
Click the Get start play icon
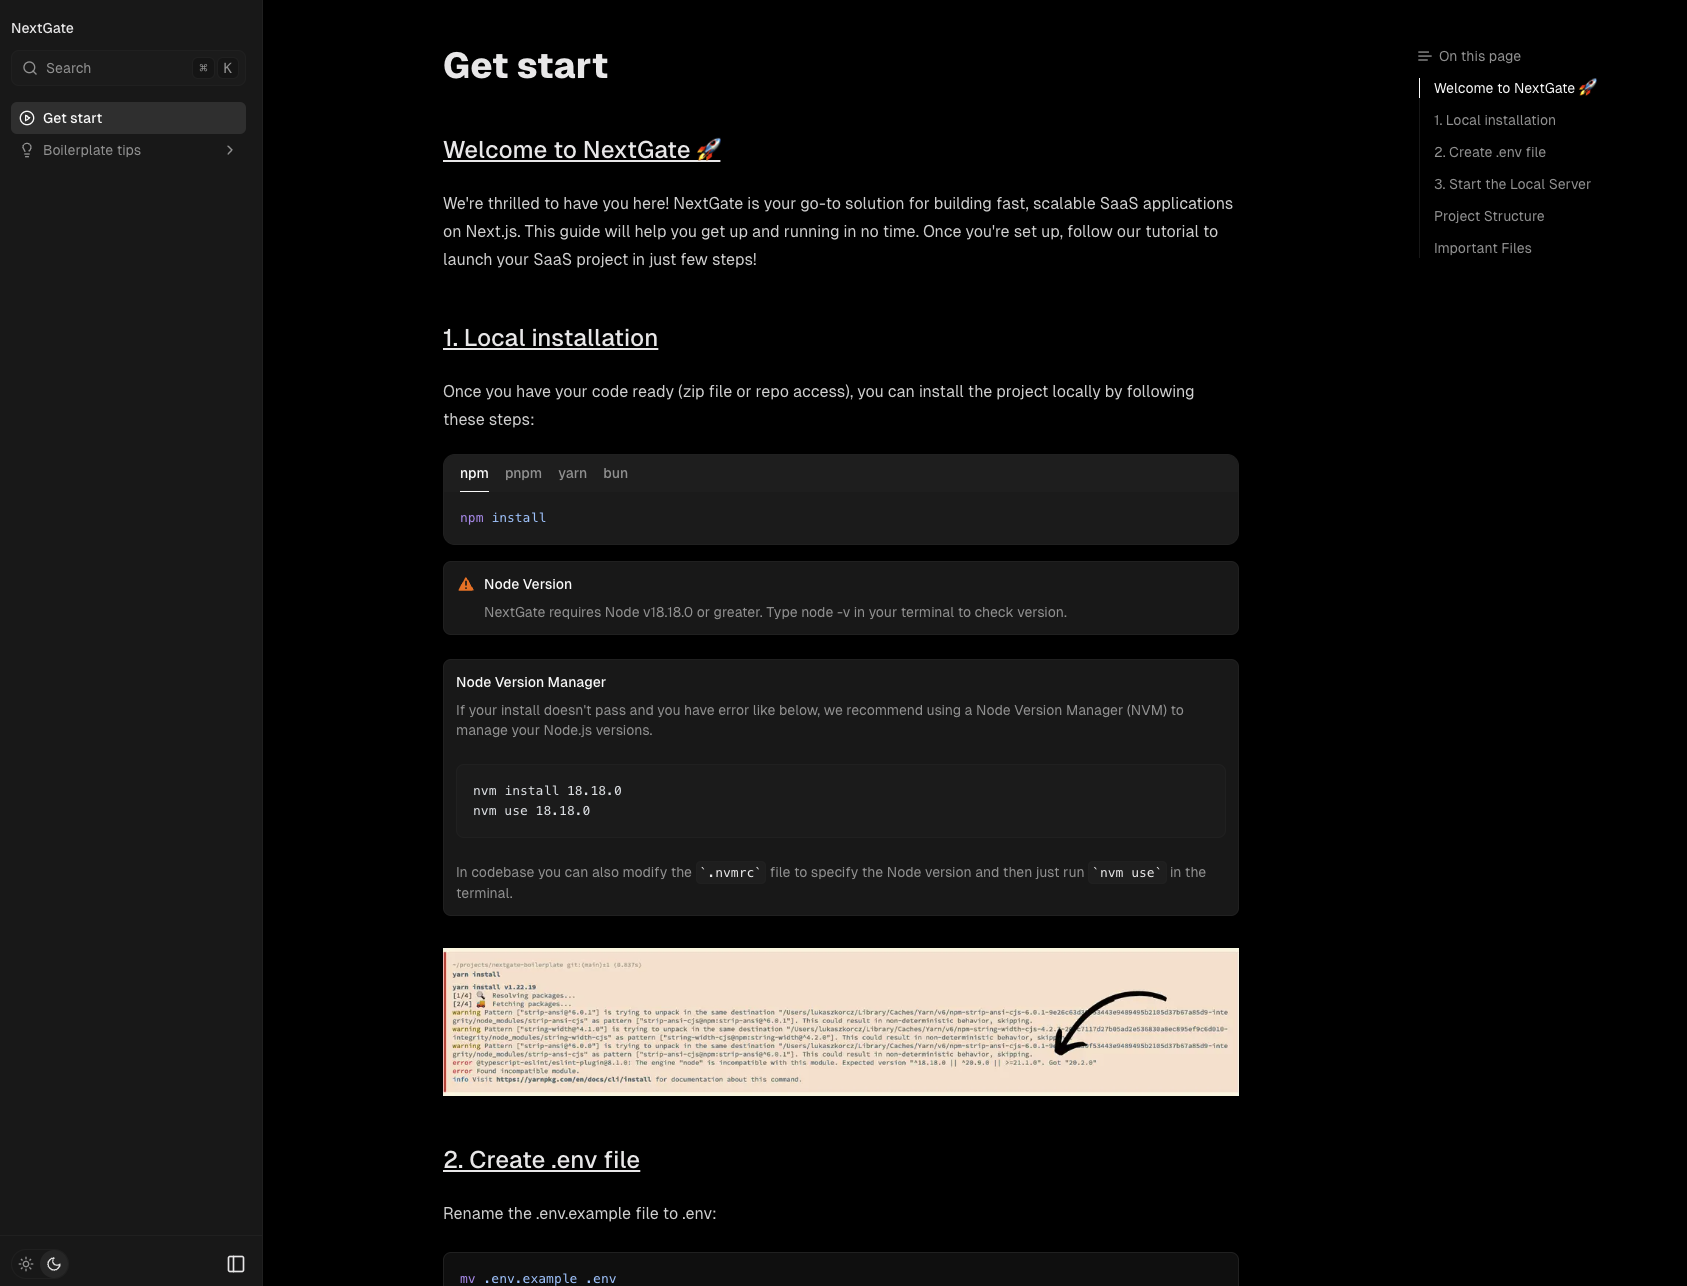27,118
